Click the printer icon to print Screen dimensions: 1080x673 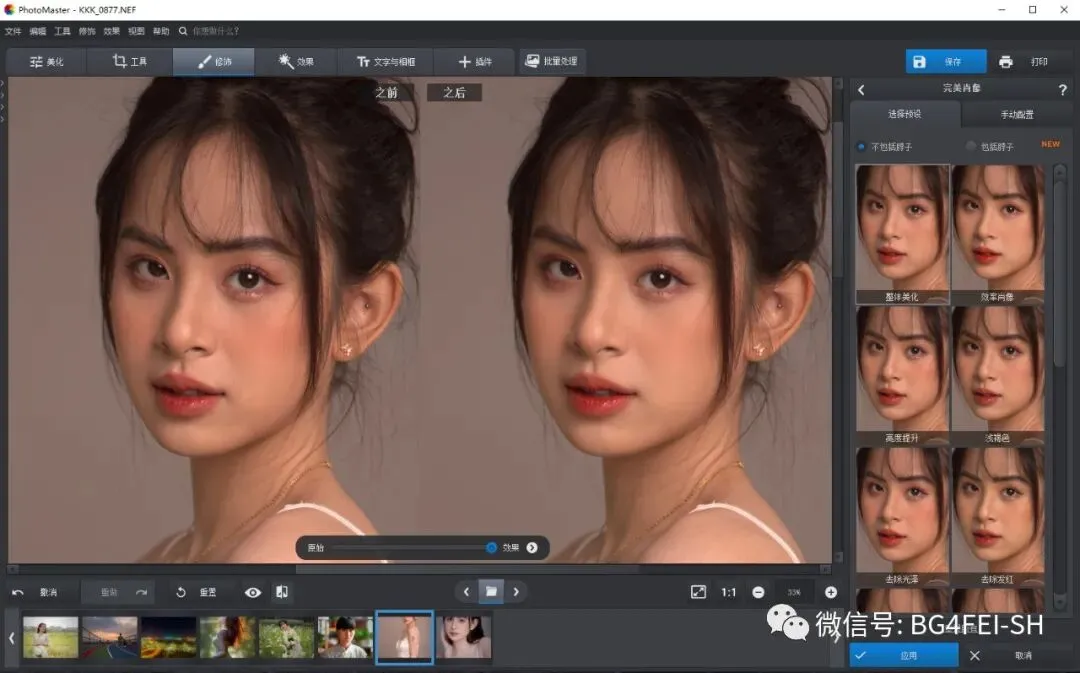[x=1006, y=62]
